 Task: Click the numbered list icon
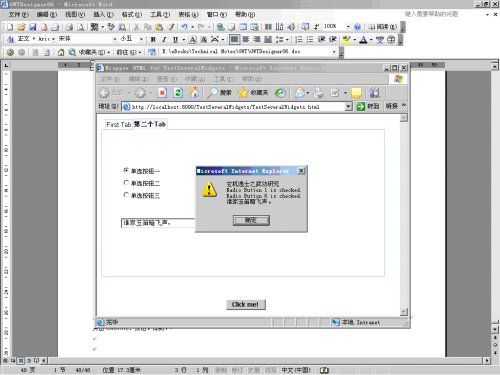coord(299,40)
